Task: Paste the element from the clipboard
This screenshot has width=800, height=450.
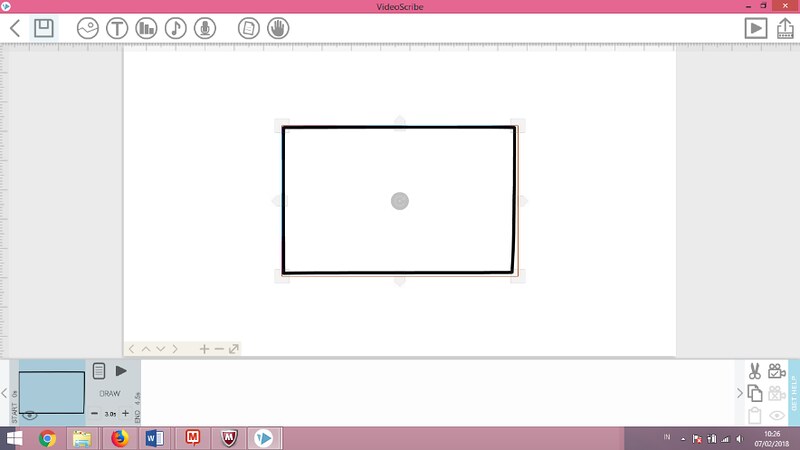Action: pyautogui.click(x=755, y=415)
